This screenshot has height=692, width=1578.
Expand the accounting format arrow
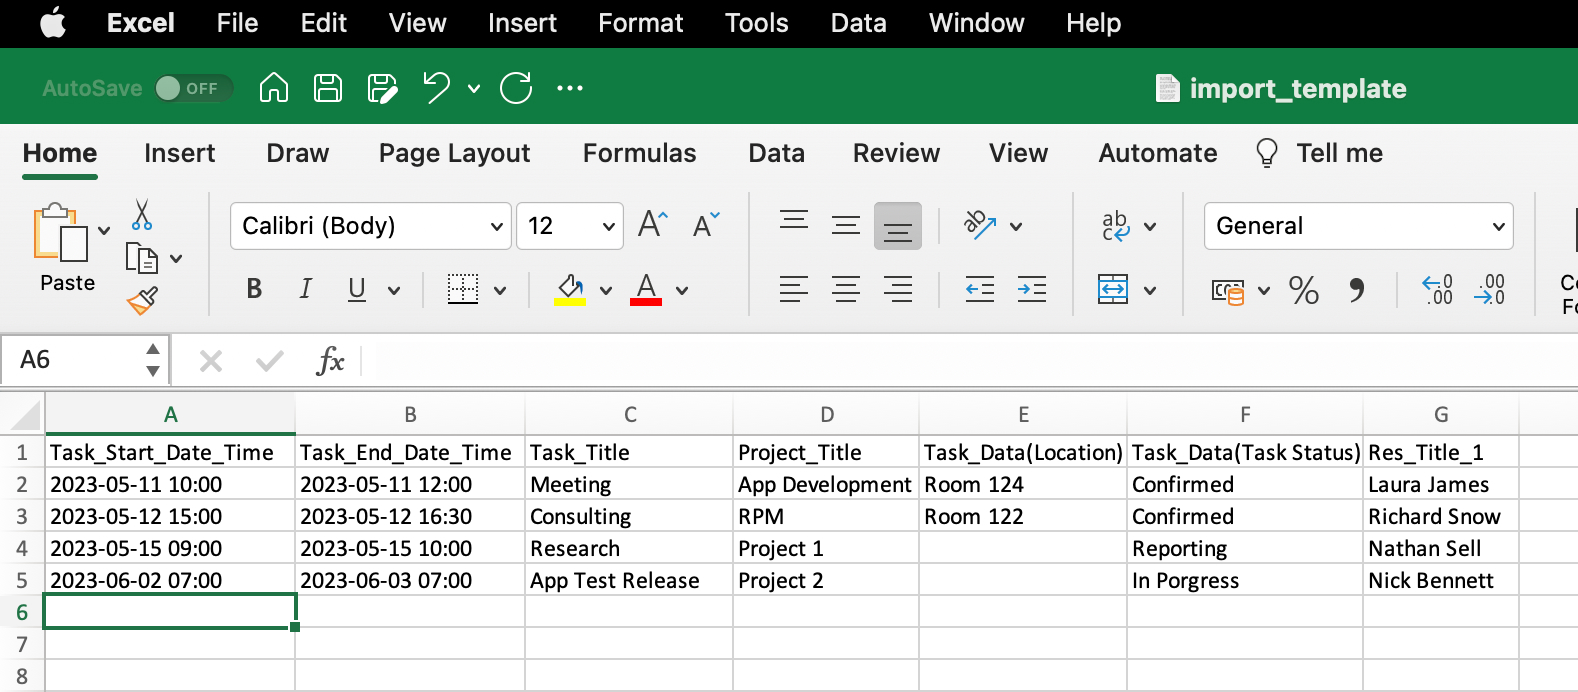pos(1264,291)
